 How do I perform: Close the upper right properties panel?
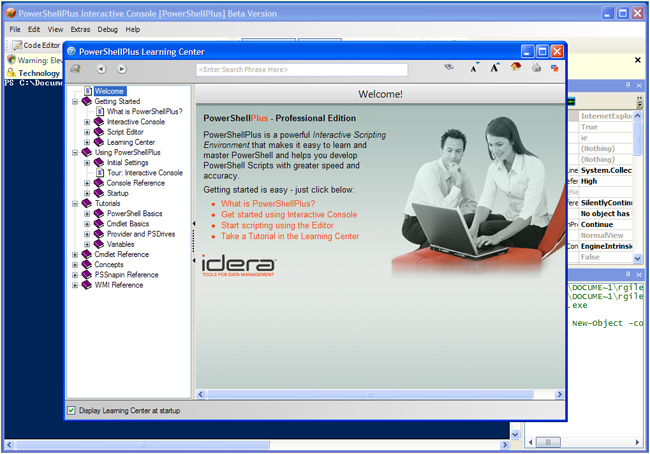point(639,85)
